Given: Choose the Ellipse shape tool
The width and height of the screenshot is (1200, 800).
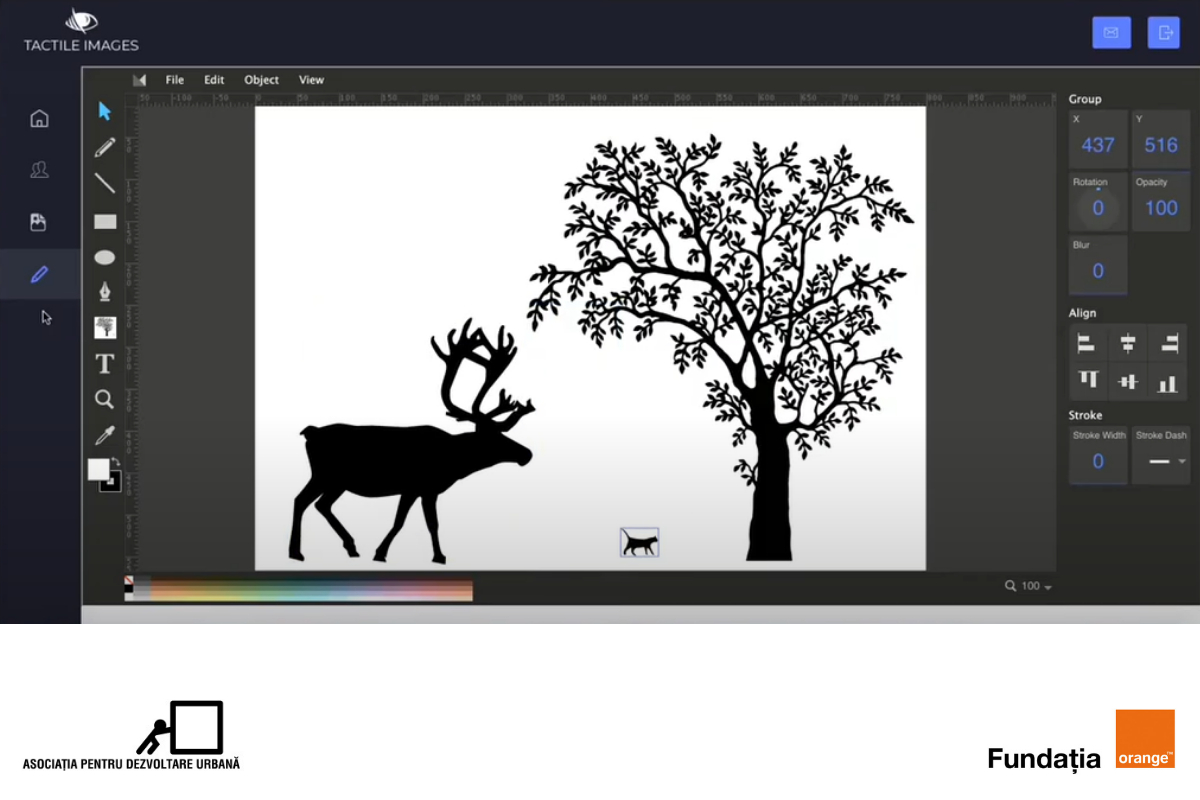Looking at the screenshot, I should [x=104, y=257].
